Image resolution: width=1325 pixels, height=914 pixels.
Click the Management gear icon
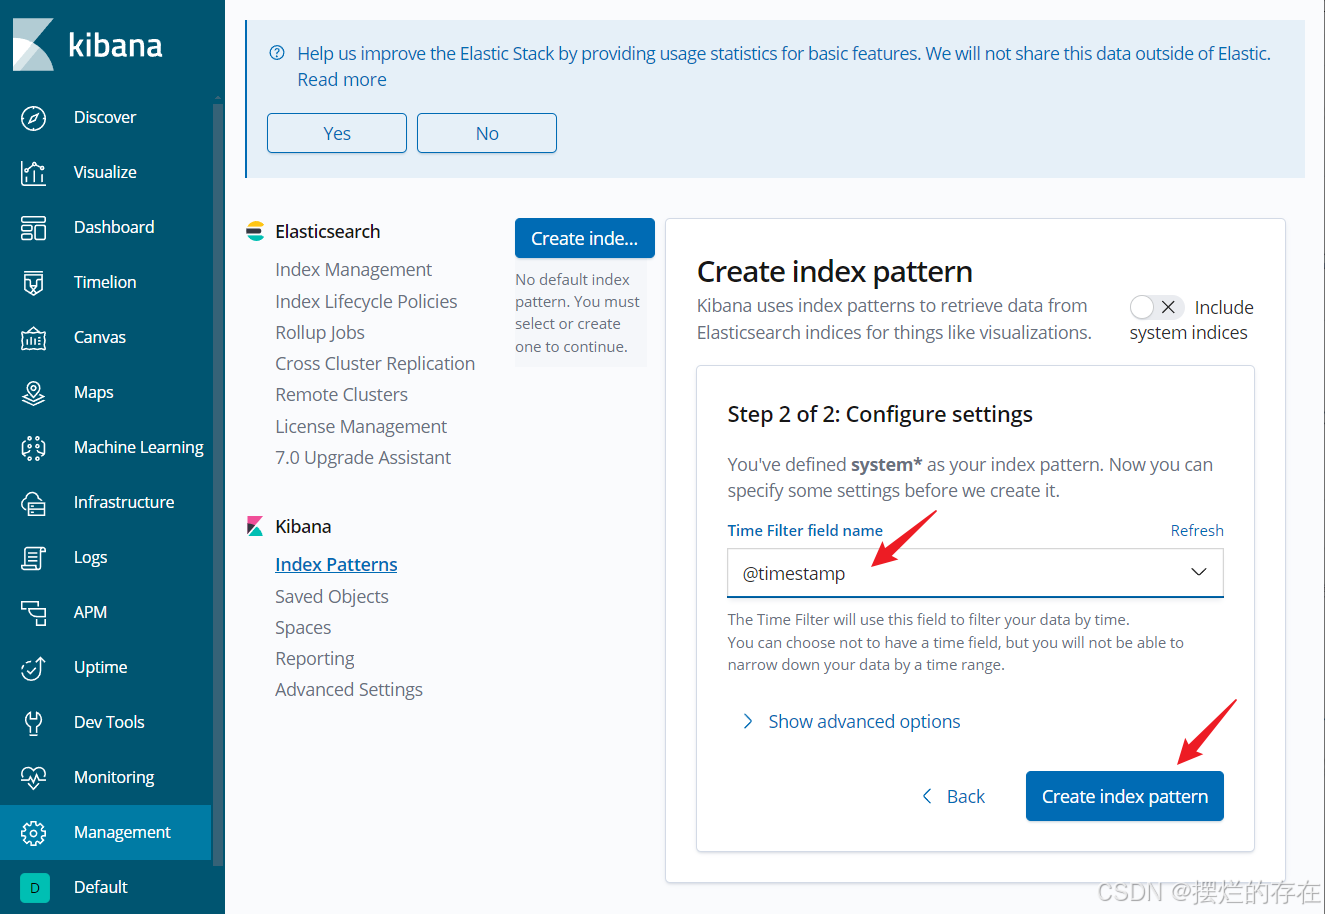point(33,833)
